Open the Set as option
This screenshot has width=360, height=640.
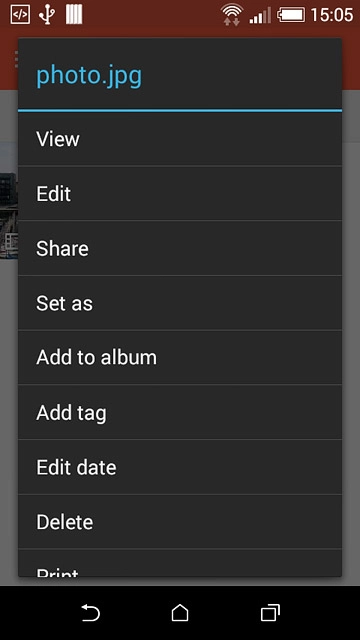point(180,303)
